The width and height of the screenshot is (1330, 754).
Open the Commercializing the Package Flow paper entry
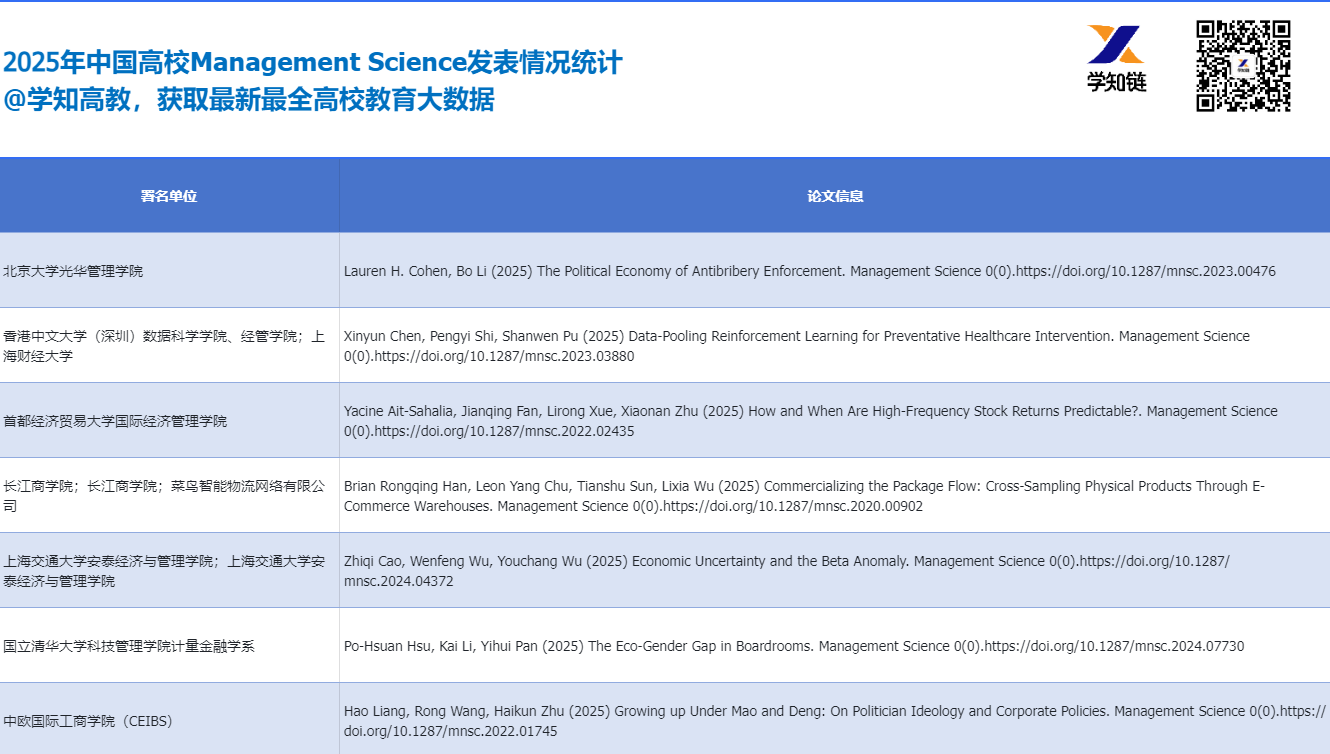tap(804, 496)
